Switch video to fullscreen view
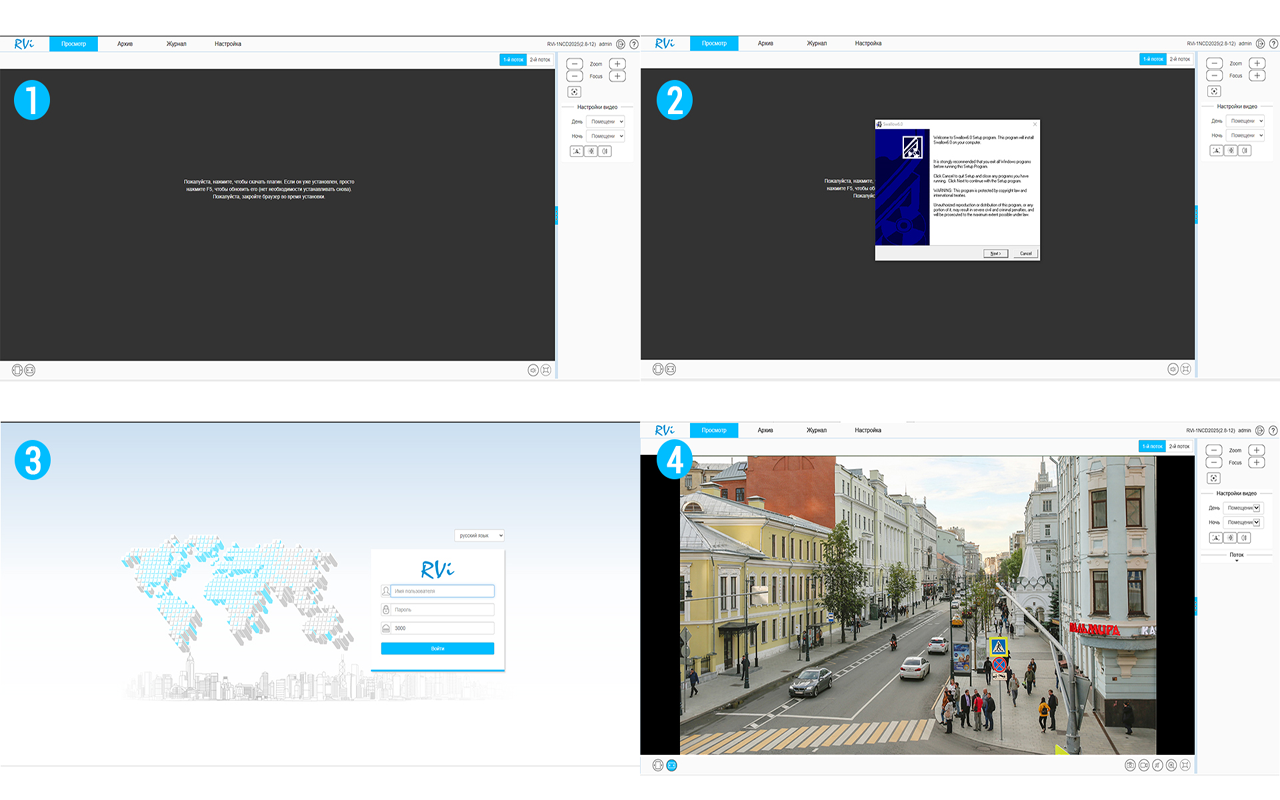This screenshot has width=1280, height=800. pos(1184,764)
